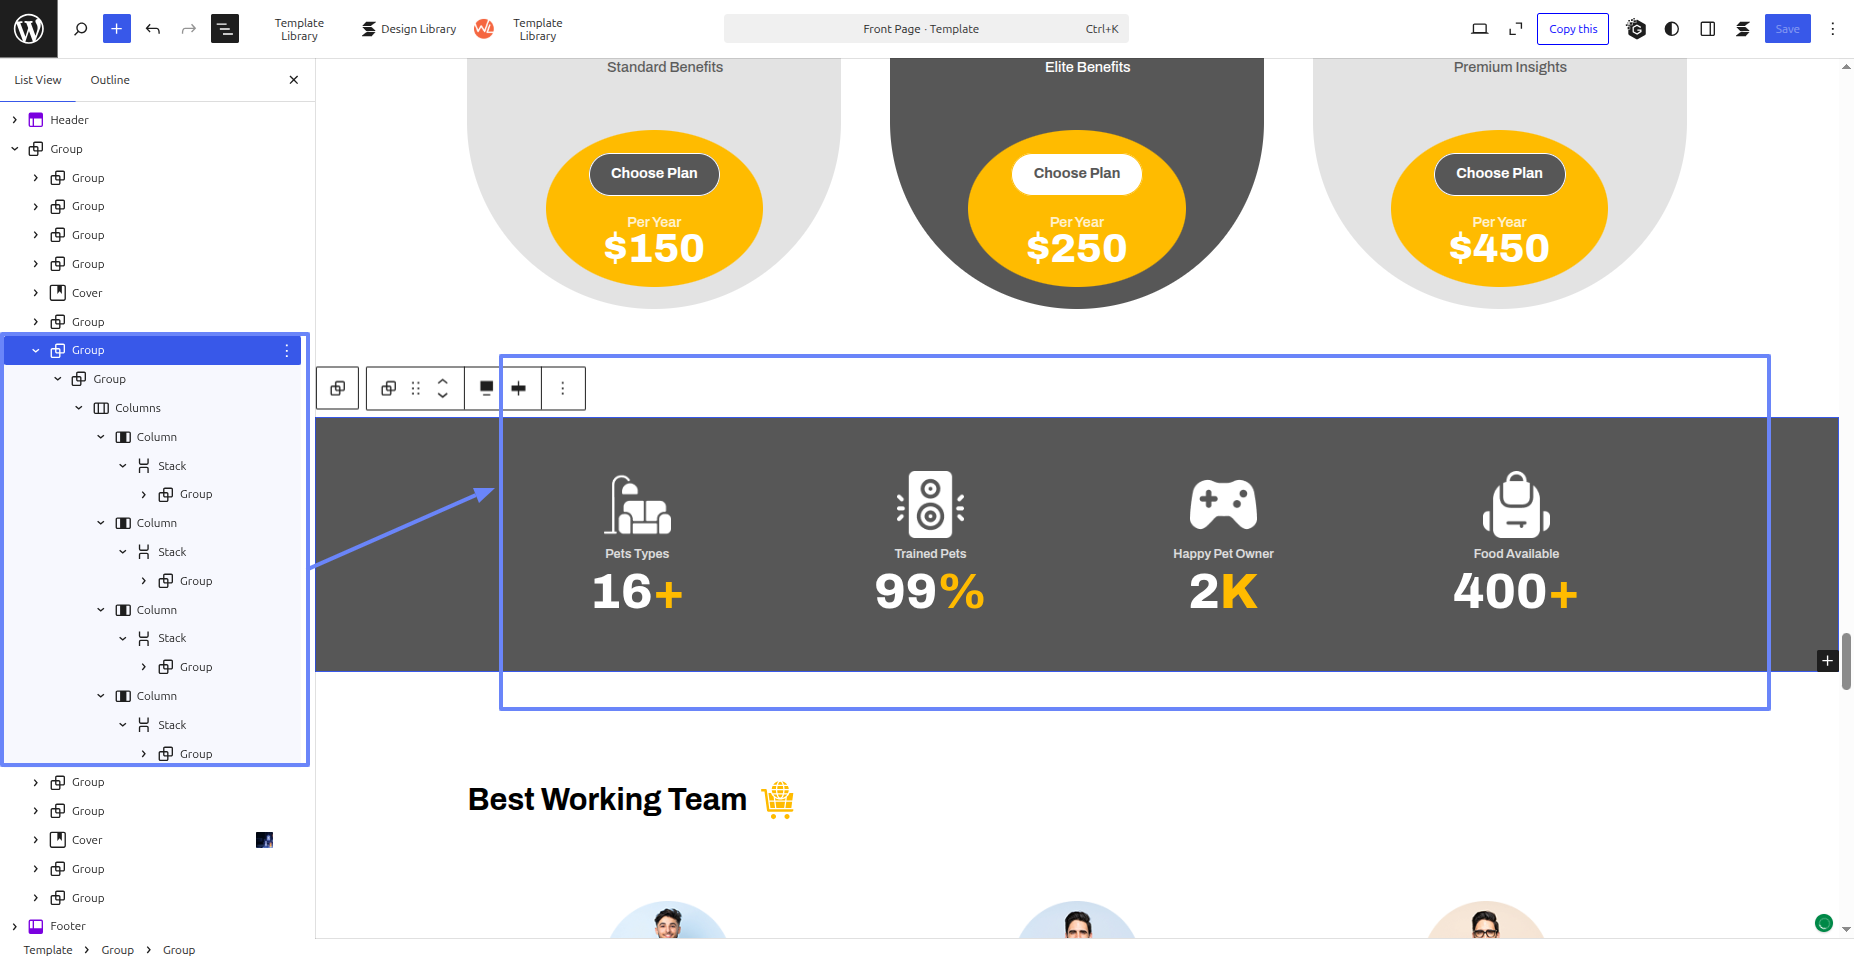Open the Styles half-circle icon
This screenshot has height=961, width=1854.
(x=1672, y=29)
